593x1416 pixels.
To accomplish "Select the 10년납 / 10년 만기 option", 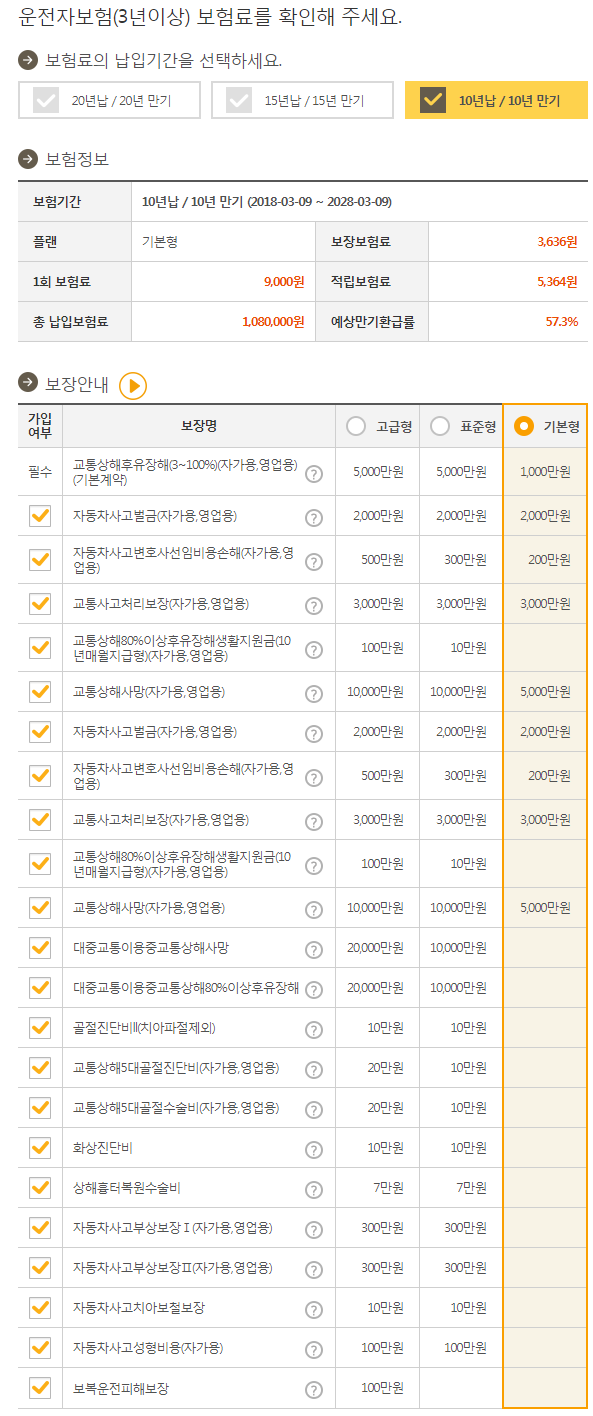I will tap(496, 100).
